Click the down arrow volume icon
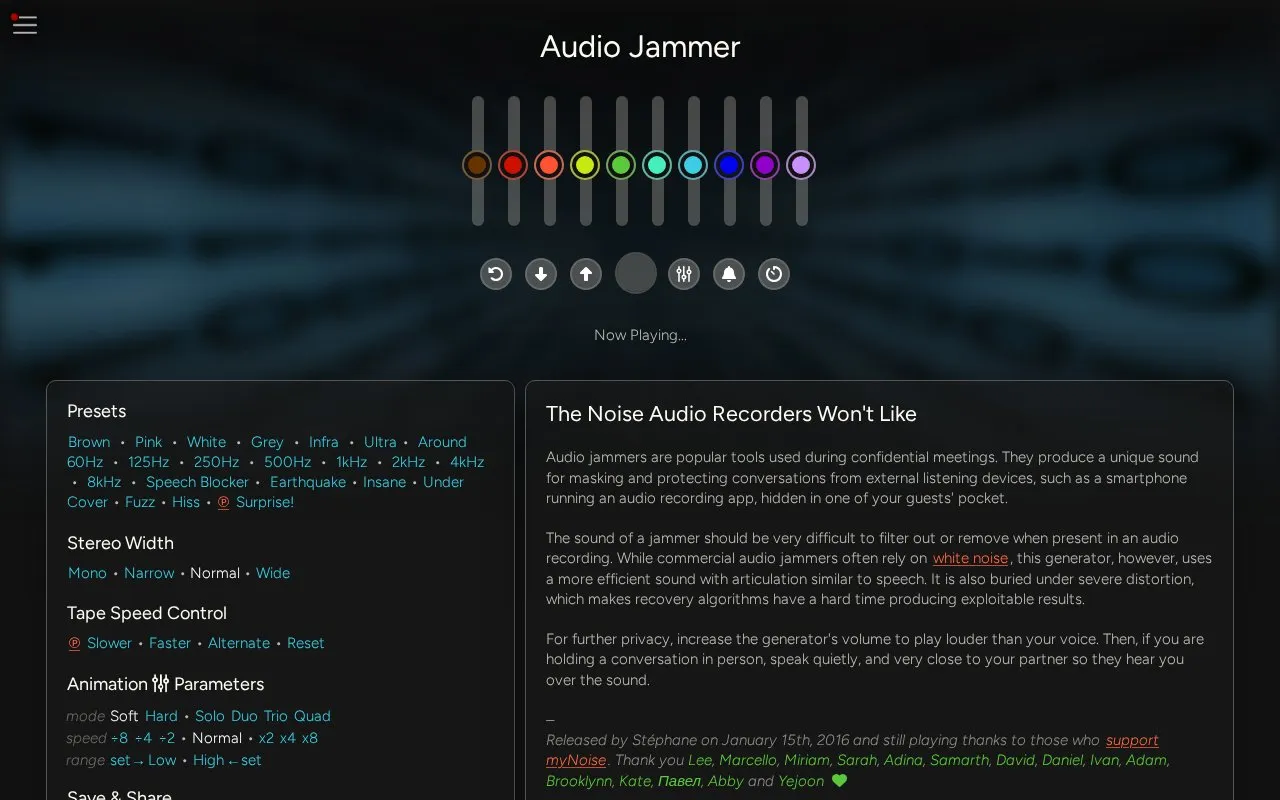The height and width of the screenshot is (800, 1280). coord(541,274)
